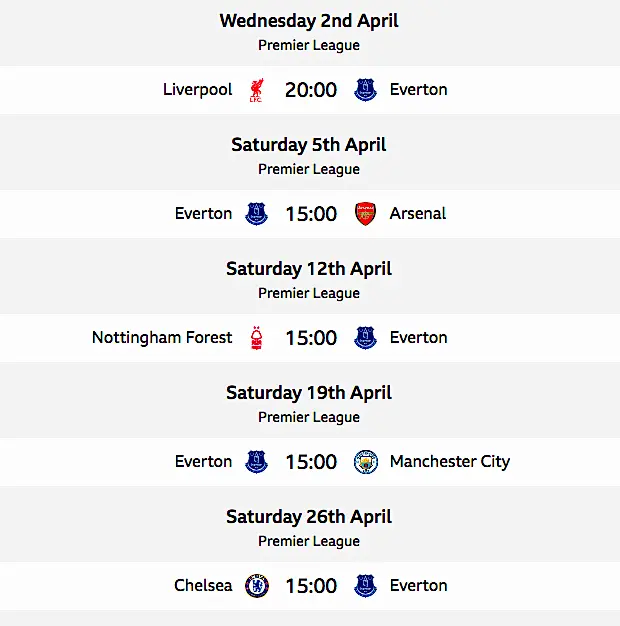The image size is (620, 626).
Task: Click the 20:00 kickoff time
Action: (x=310, y=90)
